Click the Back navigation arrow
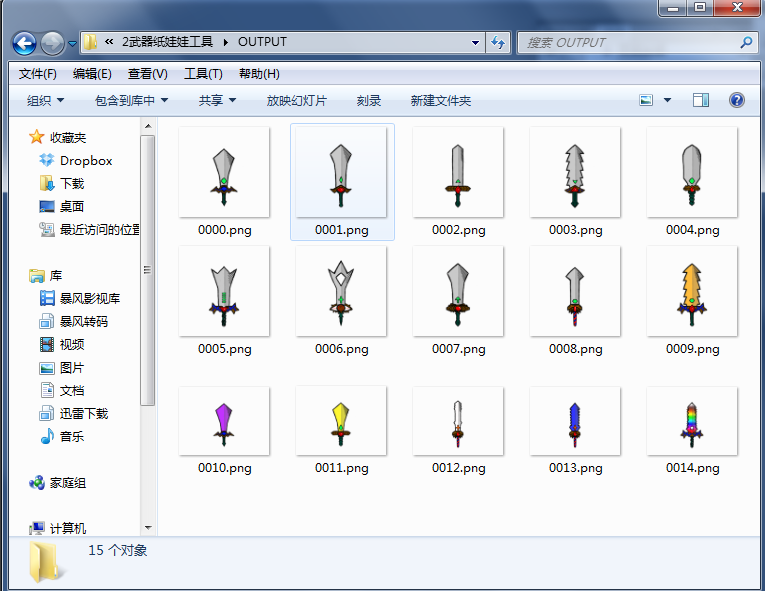765x591 pixels. pyautogui.click(x=24, y=43)
